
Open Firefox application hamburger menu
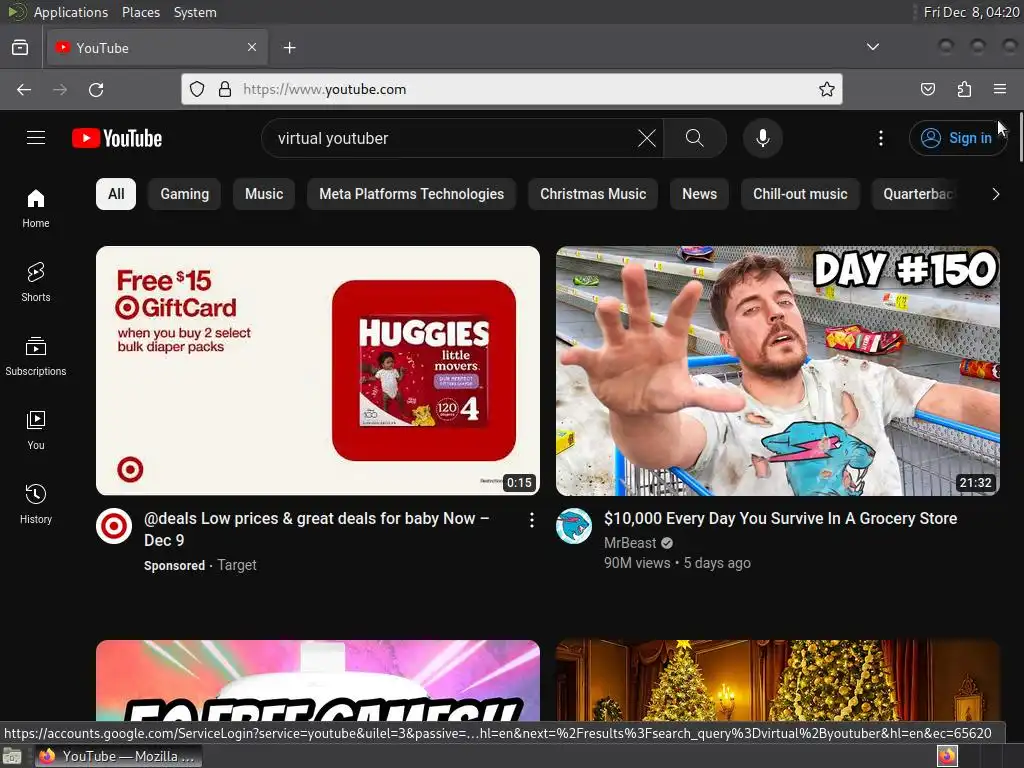pyautogui.click(x=1000, y=89)
